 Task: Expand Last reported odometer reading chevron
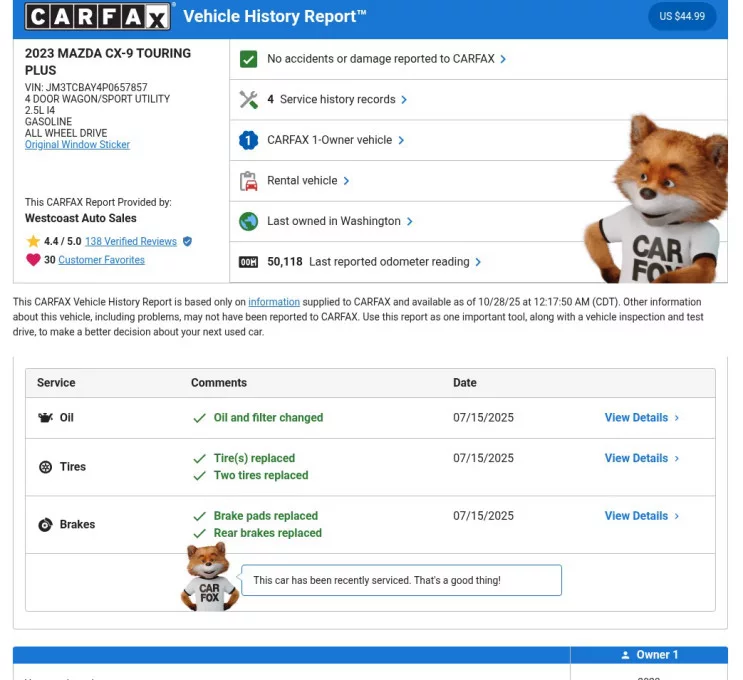click(478, 262)
